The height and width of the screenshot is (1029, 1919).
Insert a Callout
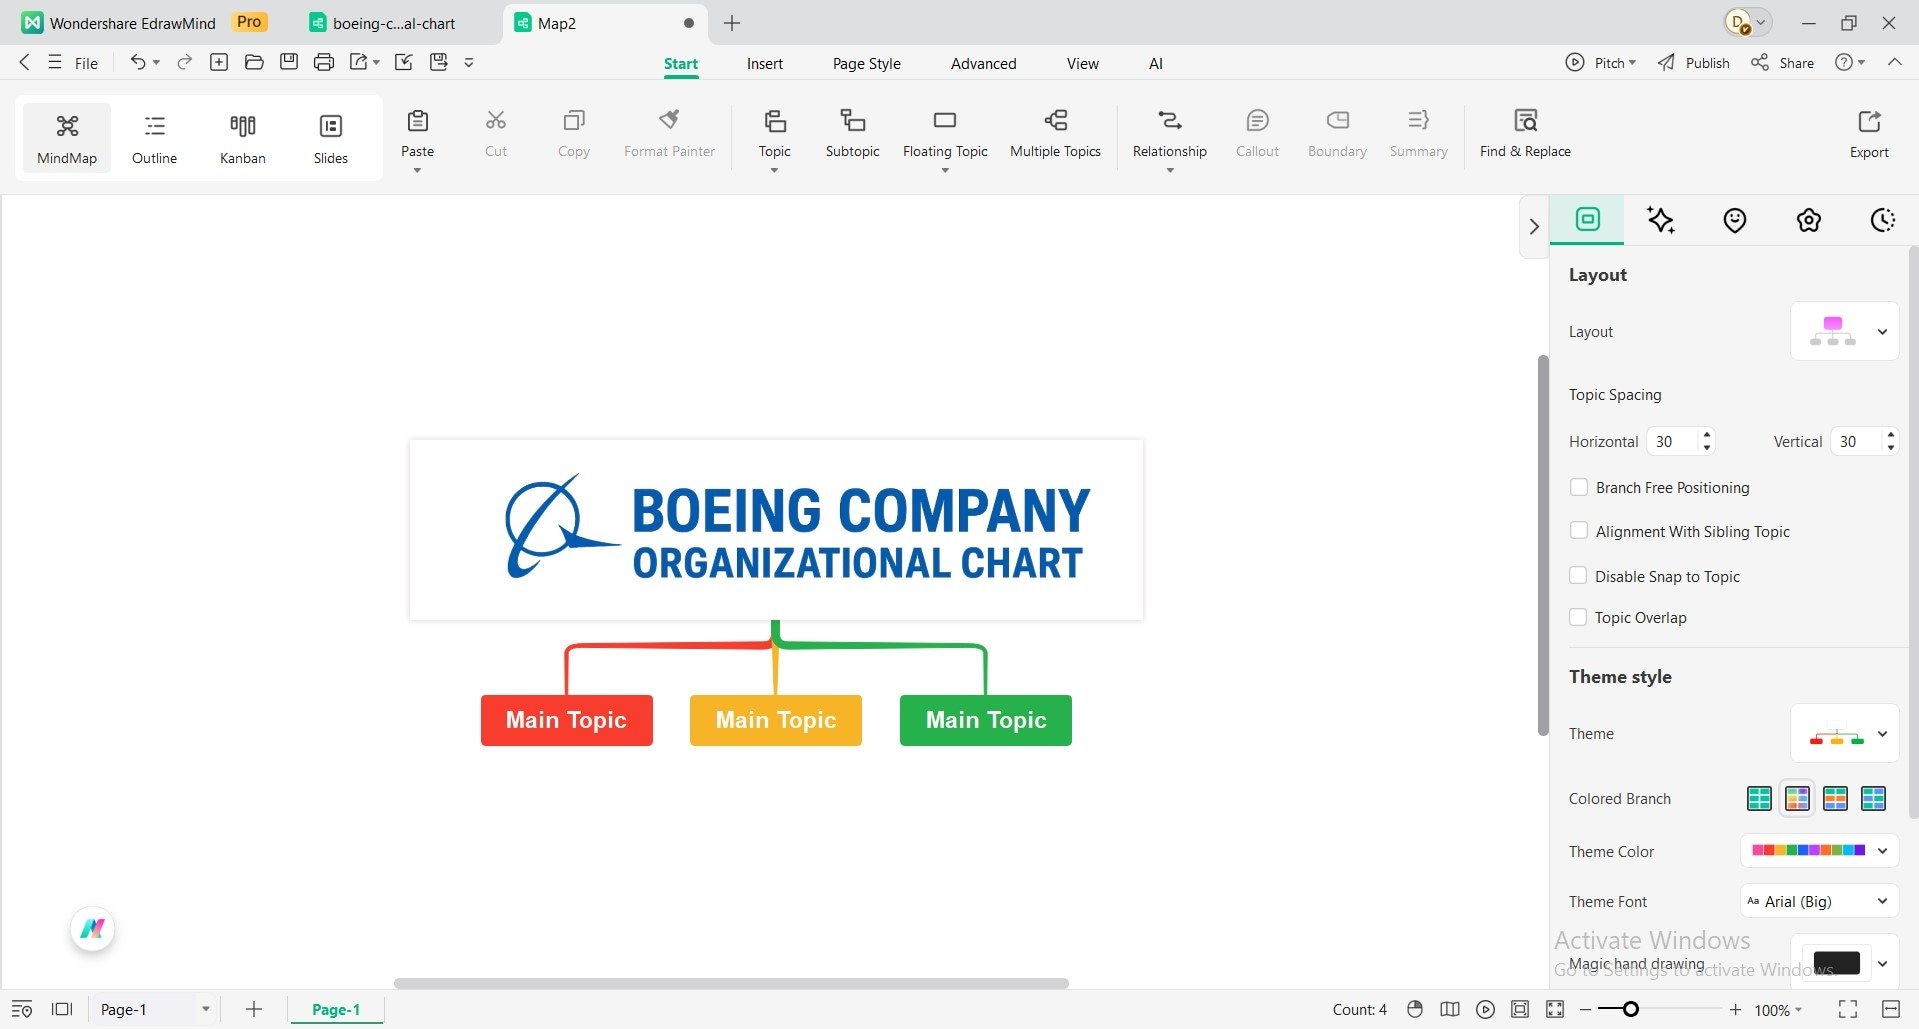coord(1257,133)
